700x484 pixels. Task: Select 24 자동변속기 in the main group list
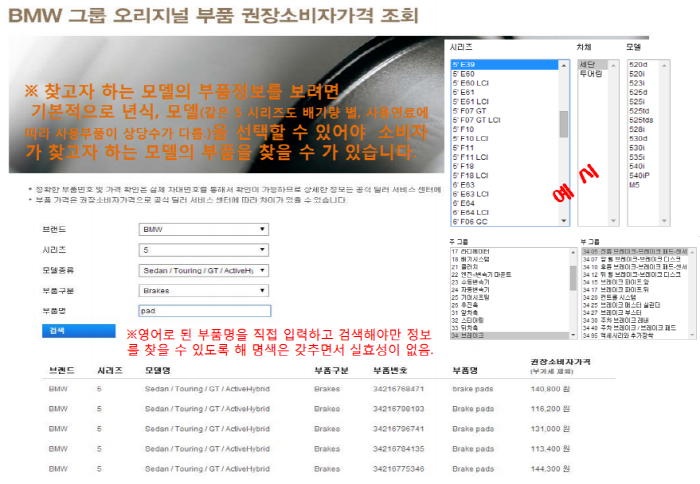[x=510, y=290]
